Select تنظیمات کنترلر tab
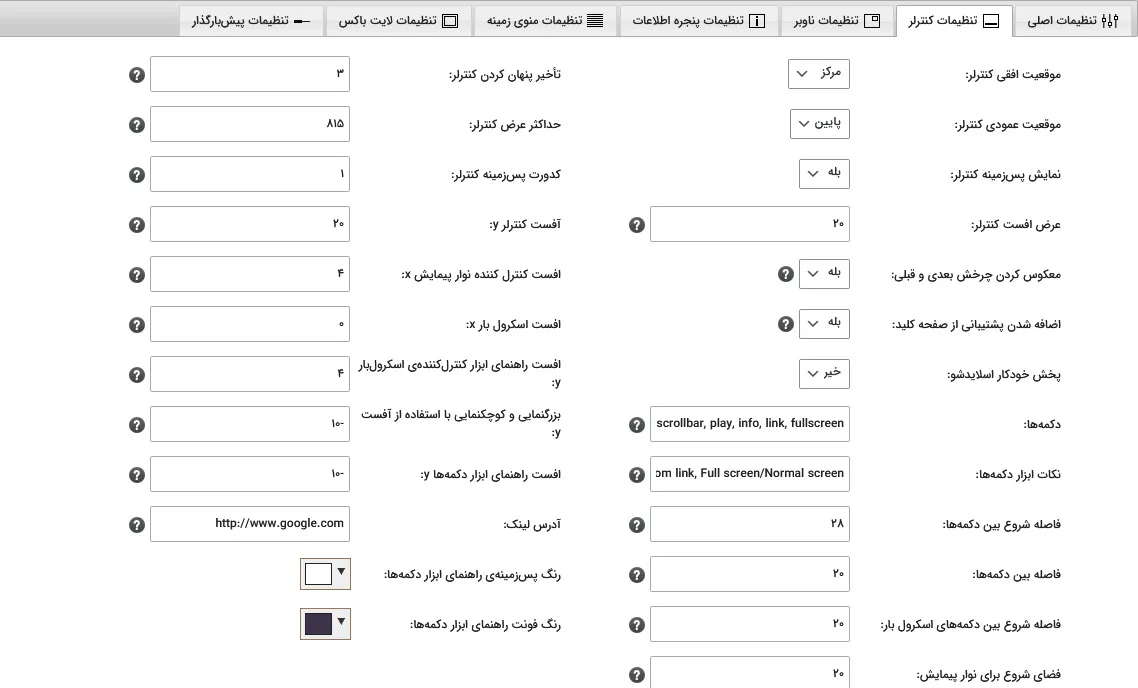Image resolution: width=1138 pixels, height=688 pixels. [x=954, y=20]
